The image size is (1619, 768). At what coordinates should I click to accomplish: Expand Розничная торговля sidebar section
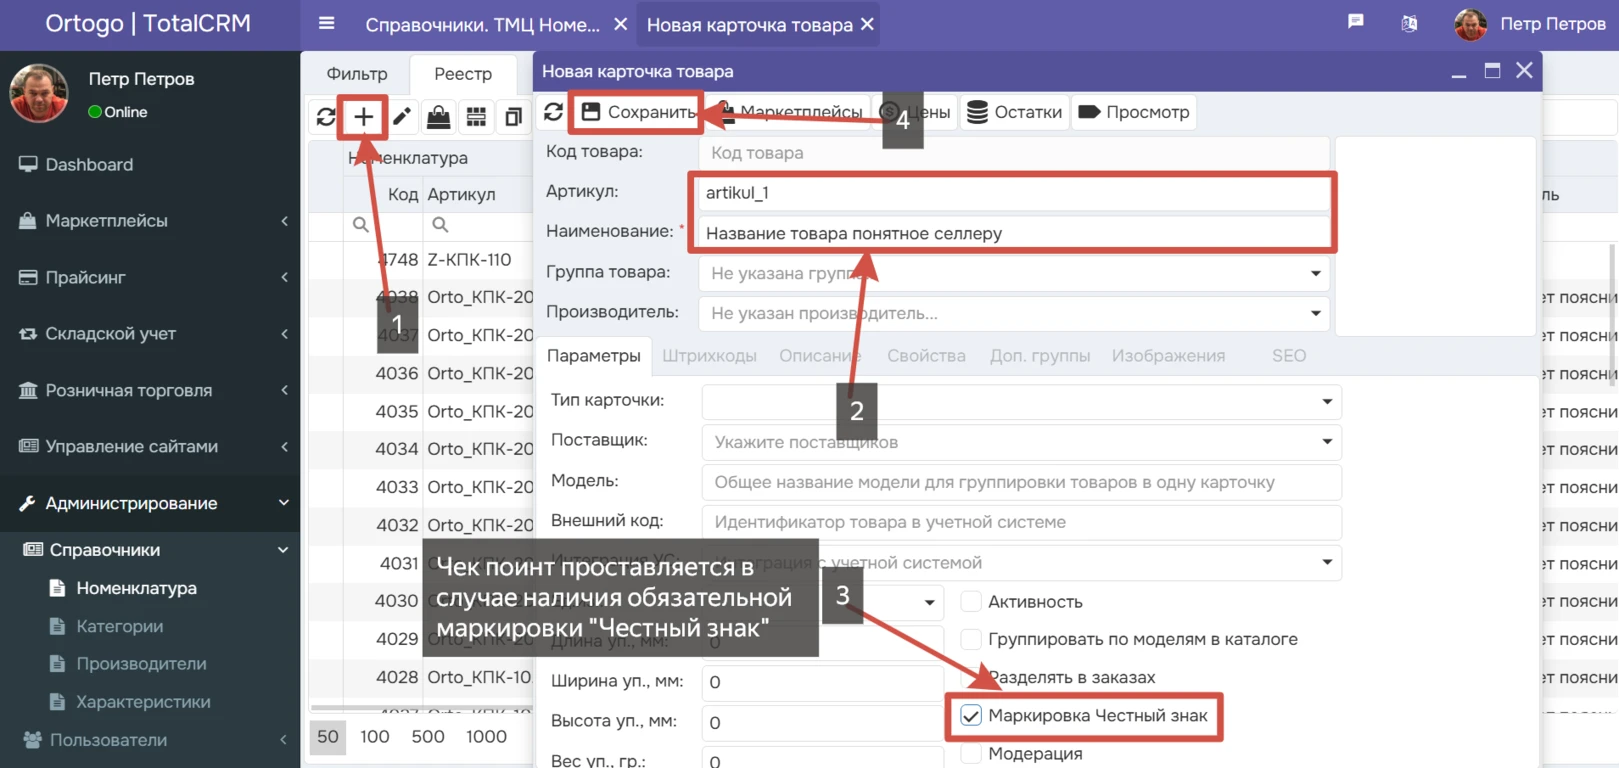(150, 390)
